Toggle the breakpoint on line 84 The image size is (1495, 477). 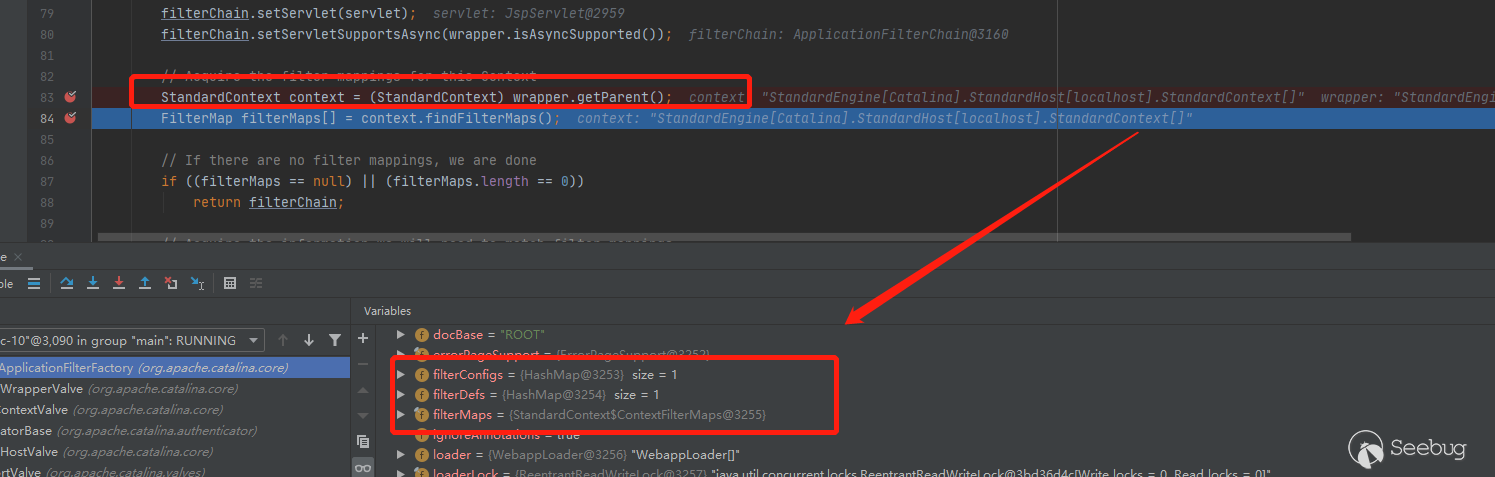click(70, 118)
